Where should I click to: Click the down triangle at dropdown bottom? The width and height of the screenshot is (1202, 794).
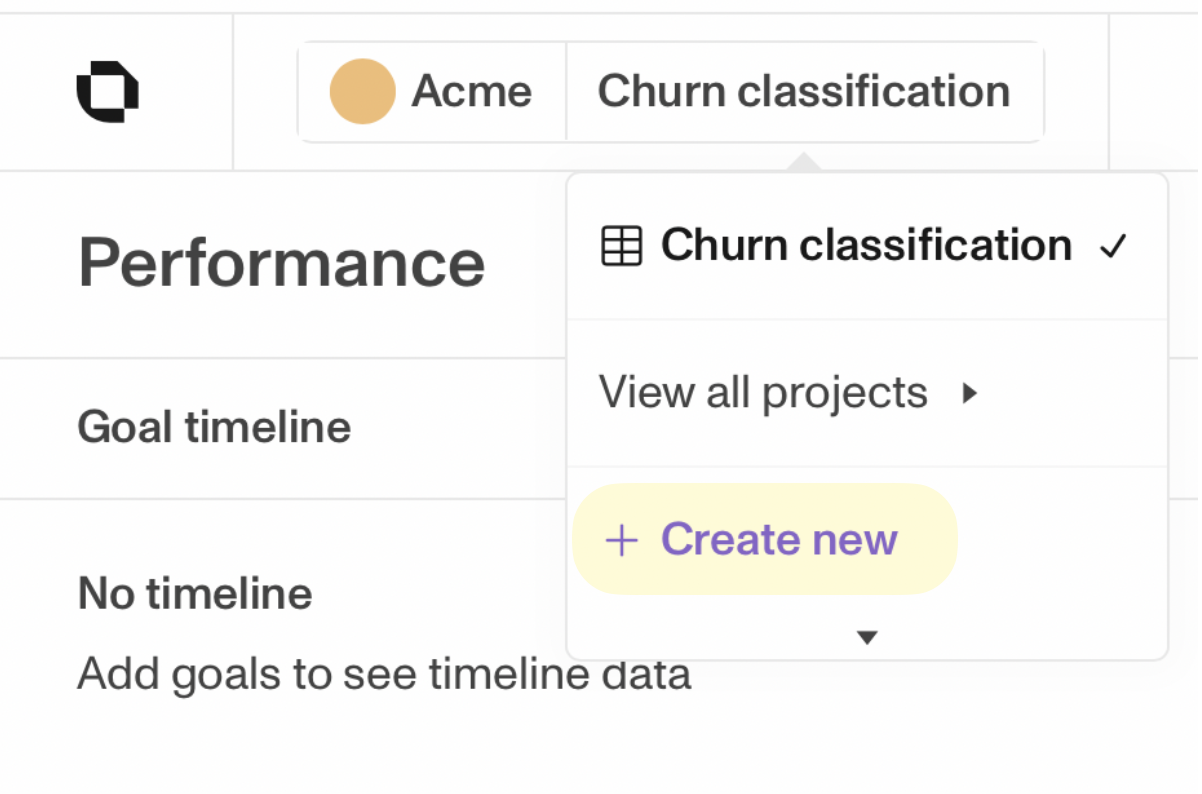point(867,637)
